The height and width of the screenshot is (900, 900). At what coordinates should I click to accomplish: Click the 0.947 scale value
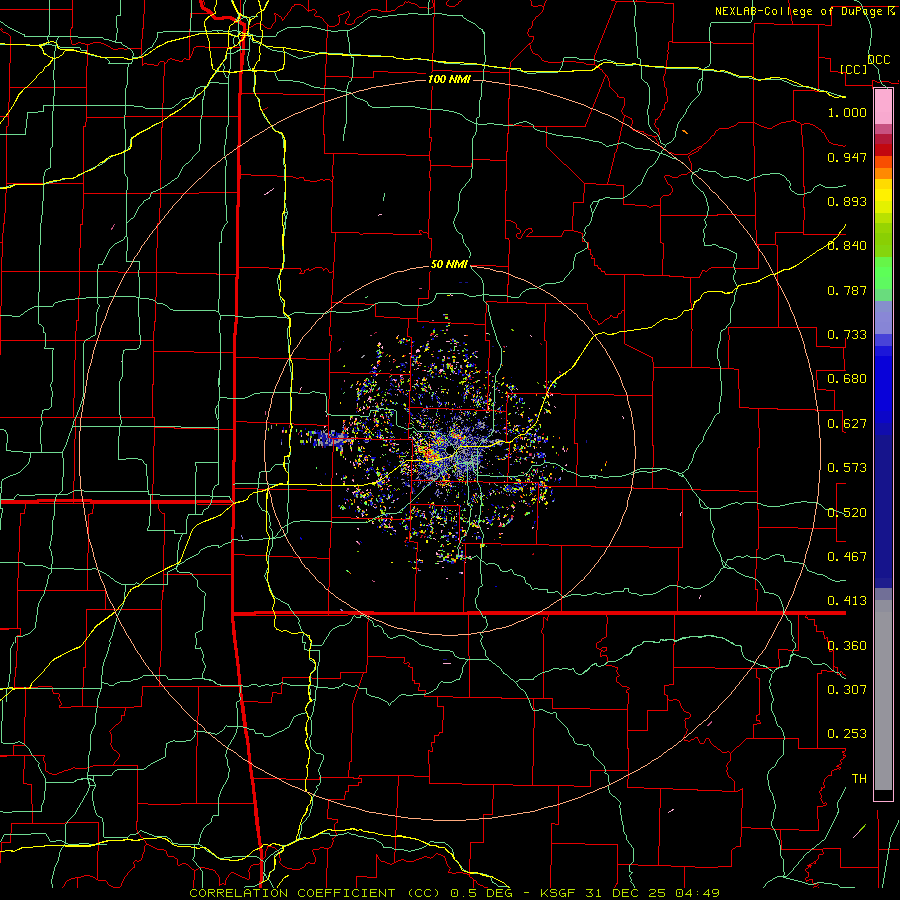point(847,157)
